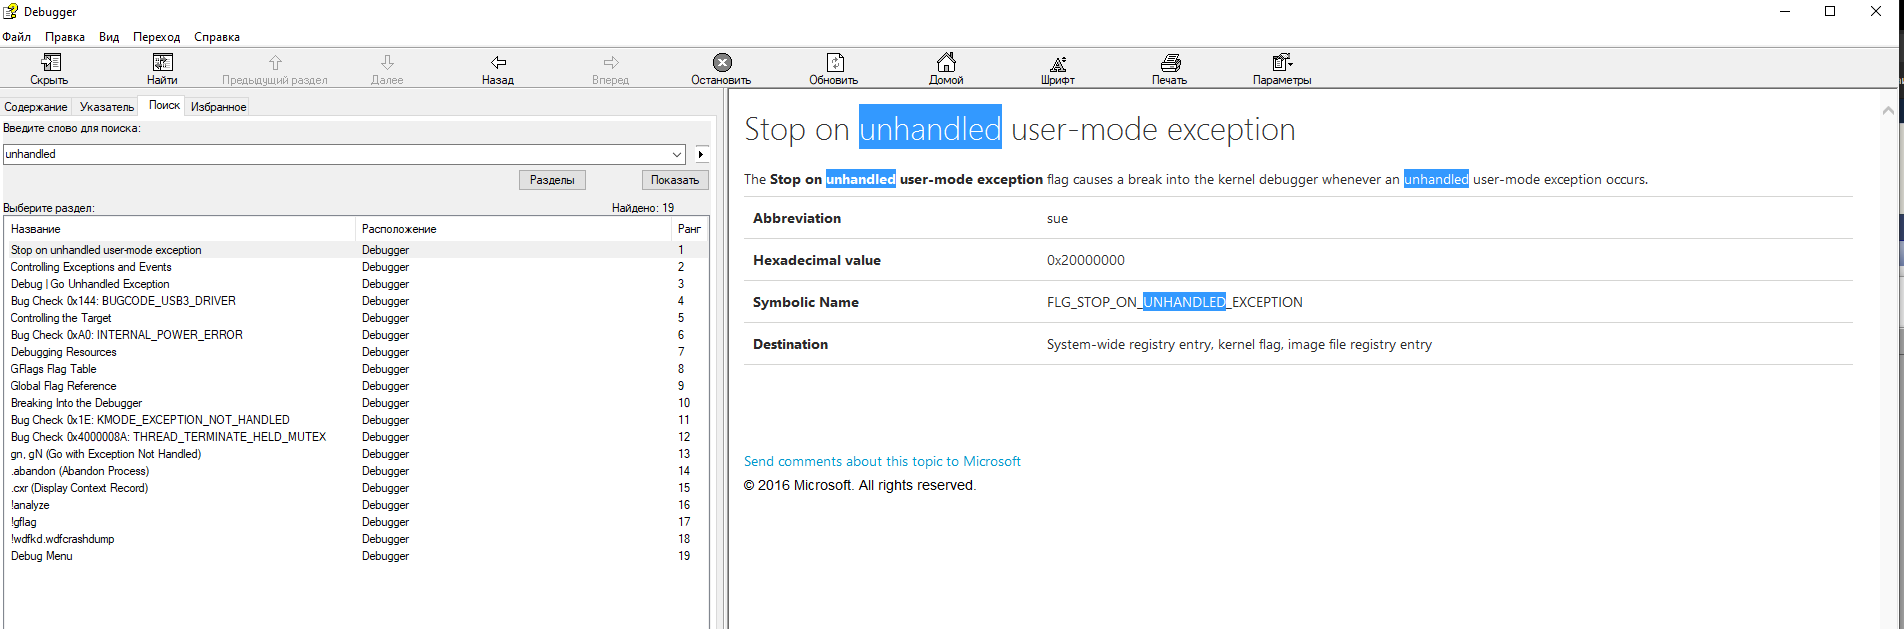The width and height of the screenshot is (1904, 629).
Task: Click the Найти (Find) toolbar icon
Action: [x=162, y=64]
